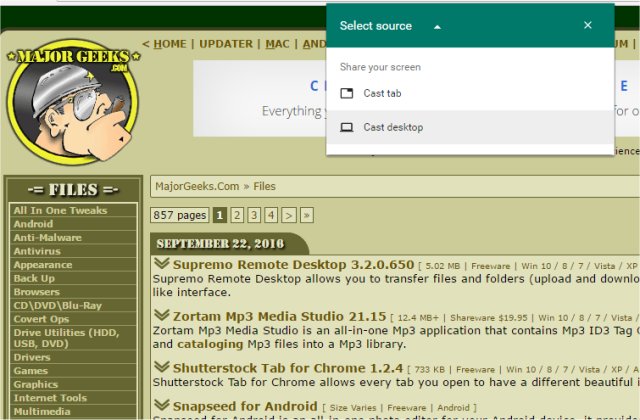The image size is (640, 420).
Task: Open Back Up category
Action: click(73, 278)
